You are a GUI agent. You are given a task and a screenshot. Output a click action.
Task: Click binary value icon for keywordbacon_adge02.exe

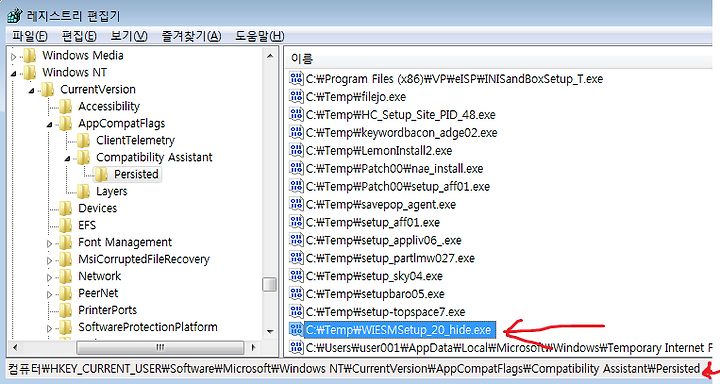[296, 132]
